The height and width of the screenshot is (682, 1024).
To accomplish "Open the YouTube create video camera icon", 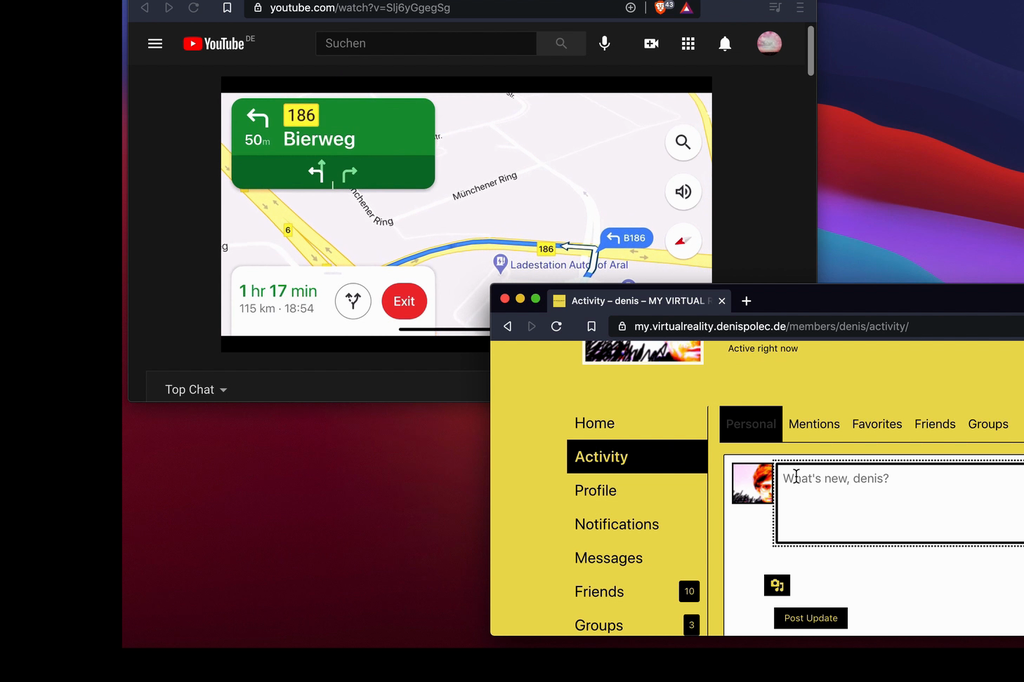I will click(x=651, y=43).
